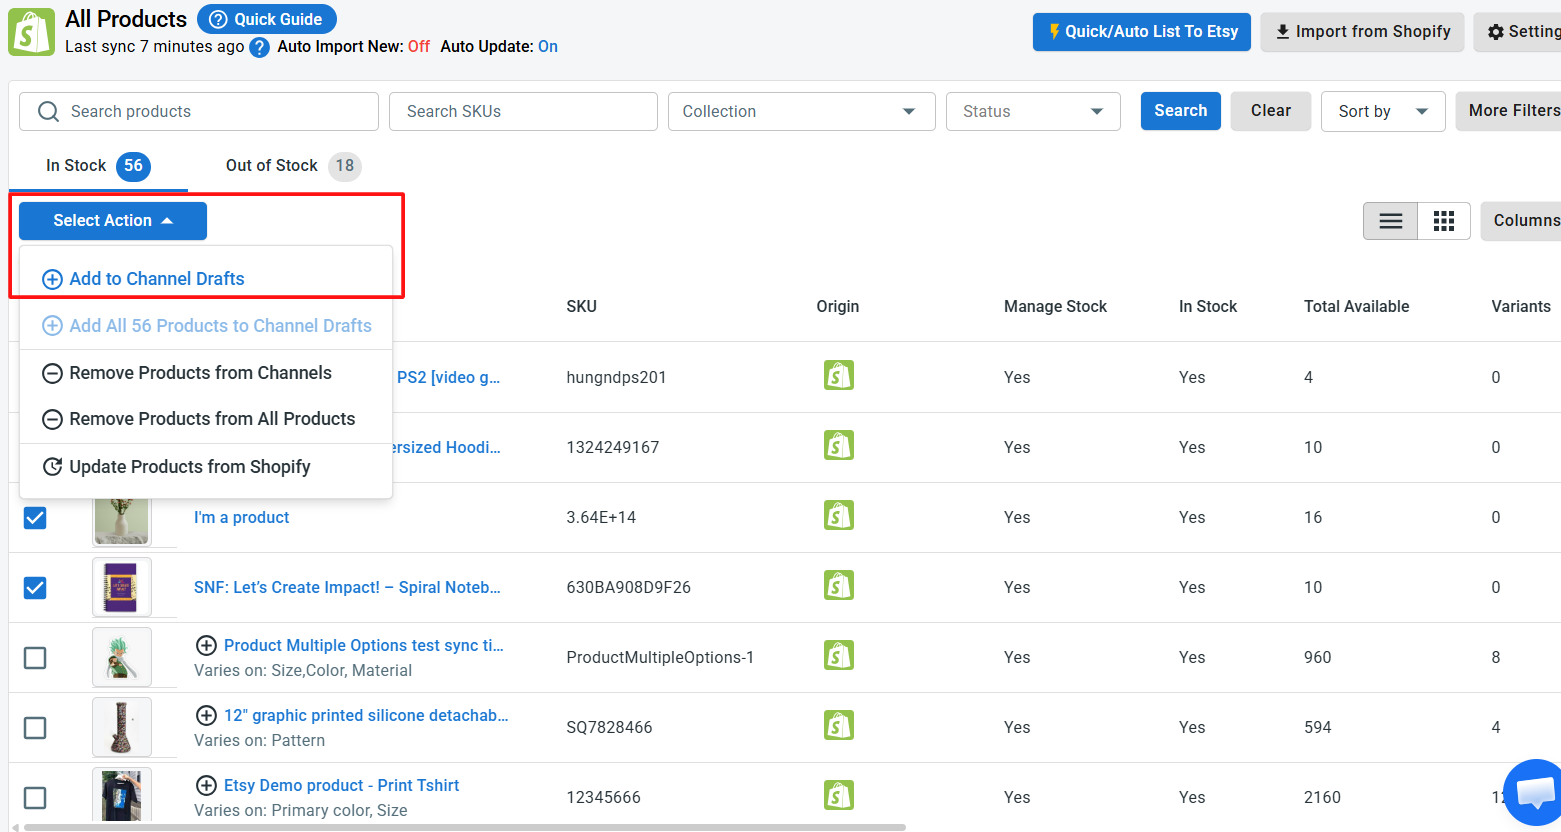Switch to grid view icon
The image size is (1561, 832).
click(1443, 221)
